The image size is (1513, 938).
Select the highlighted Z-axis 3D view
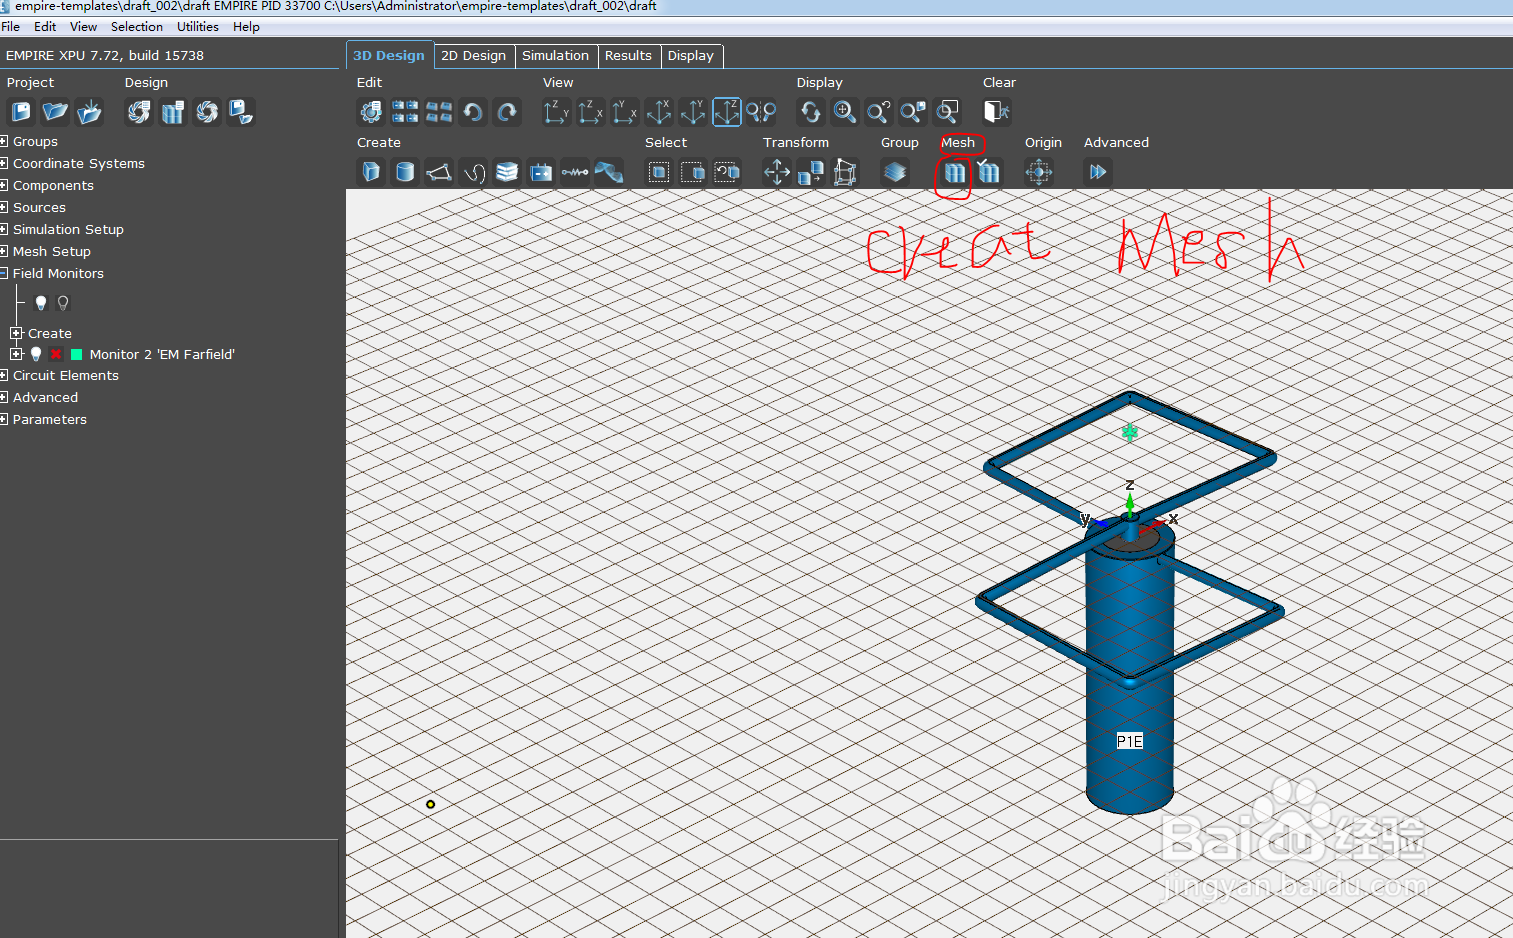727,112
